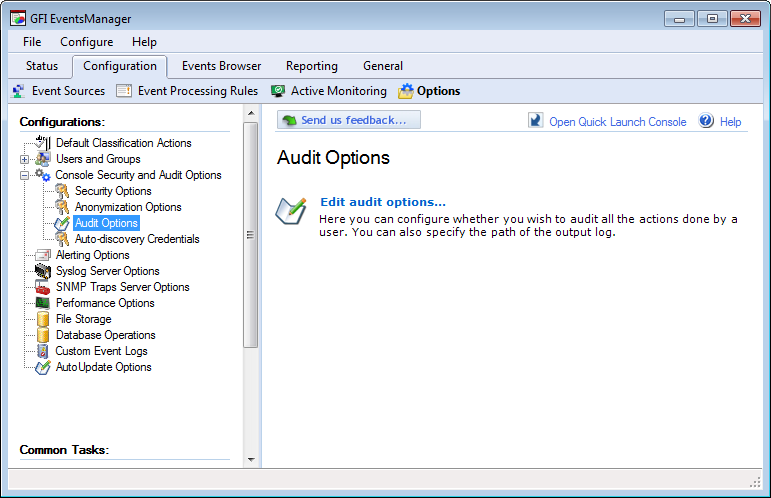Switch to the Status tab
This screenshot has height=498, width=771.
[42, 66]
